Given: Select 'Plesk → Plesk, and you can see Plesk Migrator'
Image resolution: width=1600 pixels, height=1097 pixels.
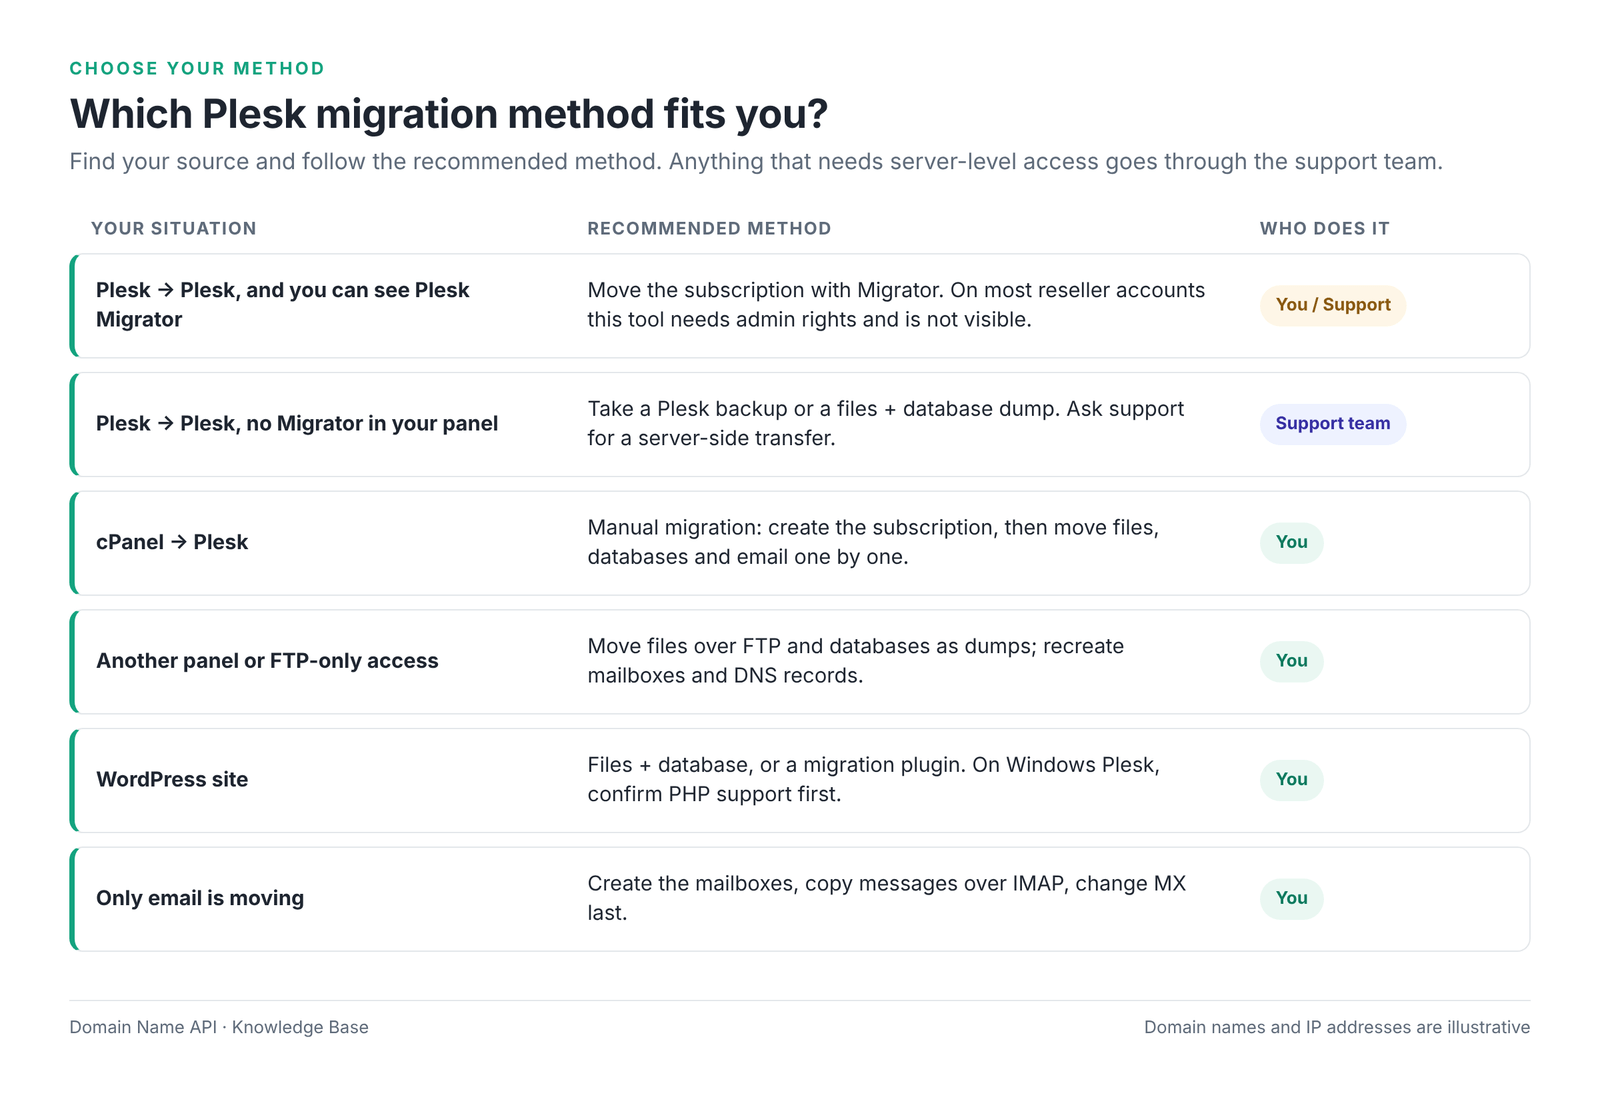Looking at the screenshot, I should pos(283,305).
